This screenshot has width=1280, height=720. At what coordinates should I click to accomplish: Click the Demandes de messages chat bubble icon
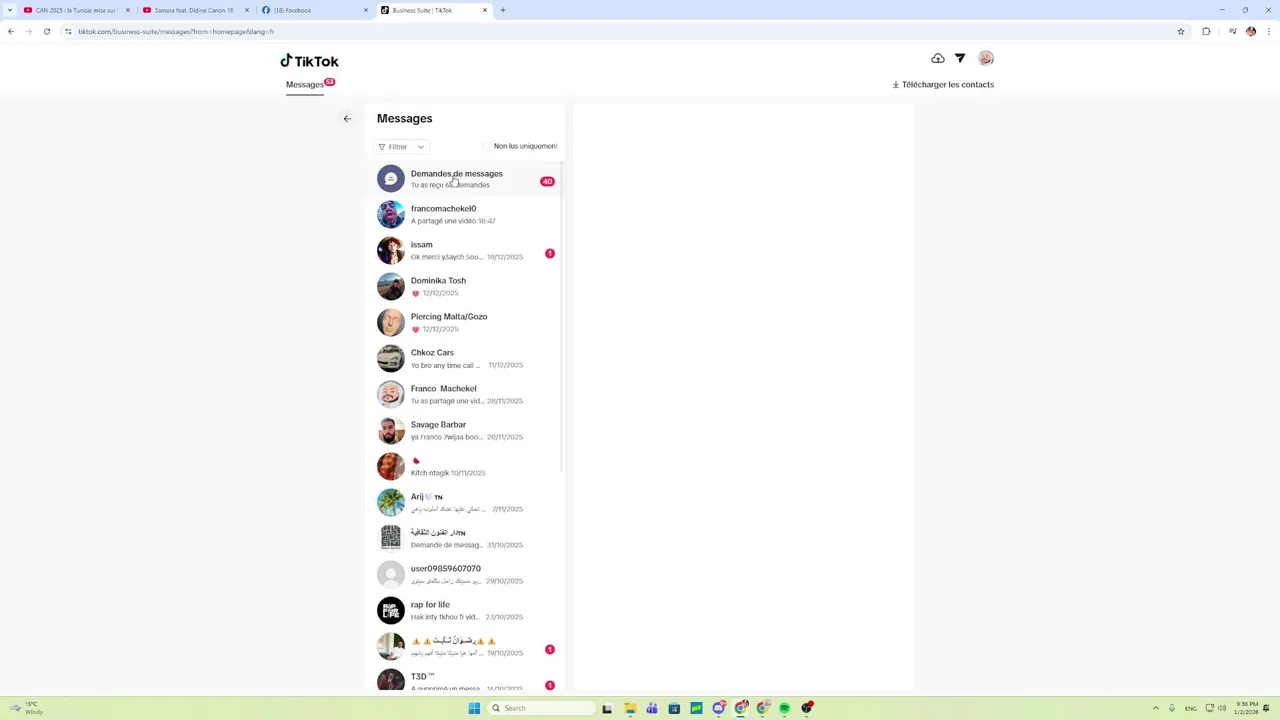tap(391, 179)
